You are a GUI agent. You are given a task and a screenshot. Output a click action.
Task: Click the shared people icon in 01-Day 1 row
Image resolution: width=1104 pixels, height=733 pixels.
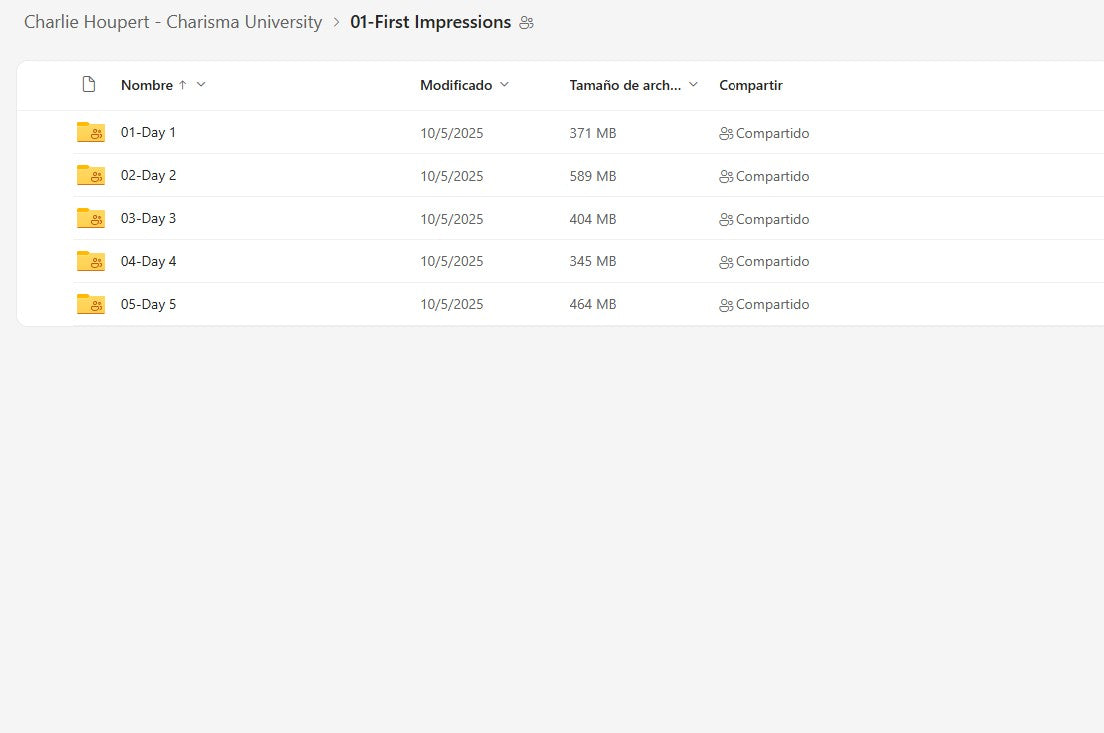coord(726,134)
